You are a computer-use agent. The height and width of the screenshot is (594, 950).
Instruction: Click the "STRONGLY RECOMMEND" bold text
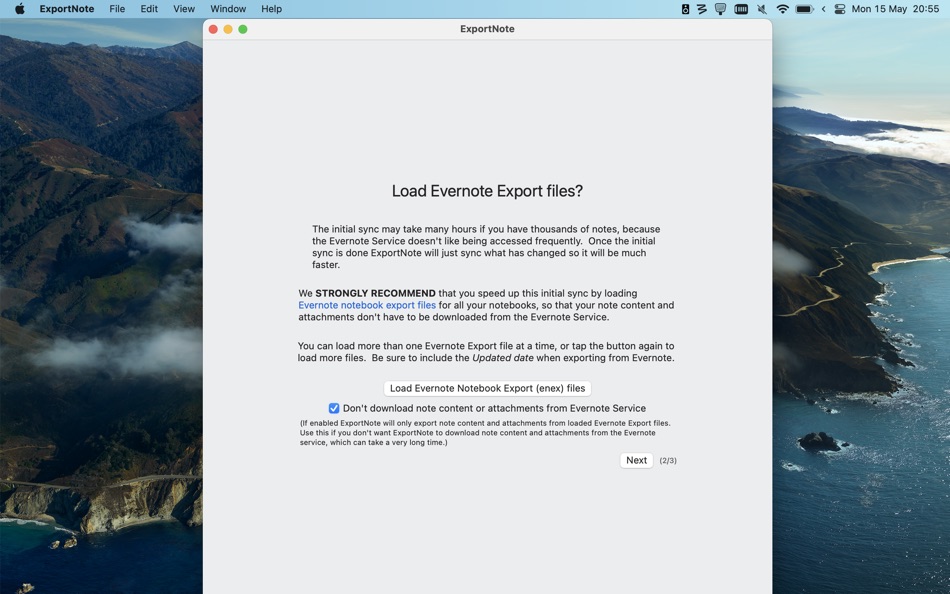[x=375, y=293]
